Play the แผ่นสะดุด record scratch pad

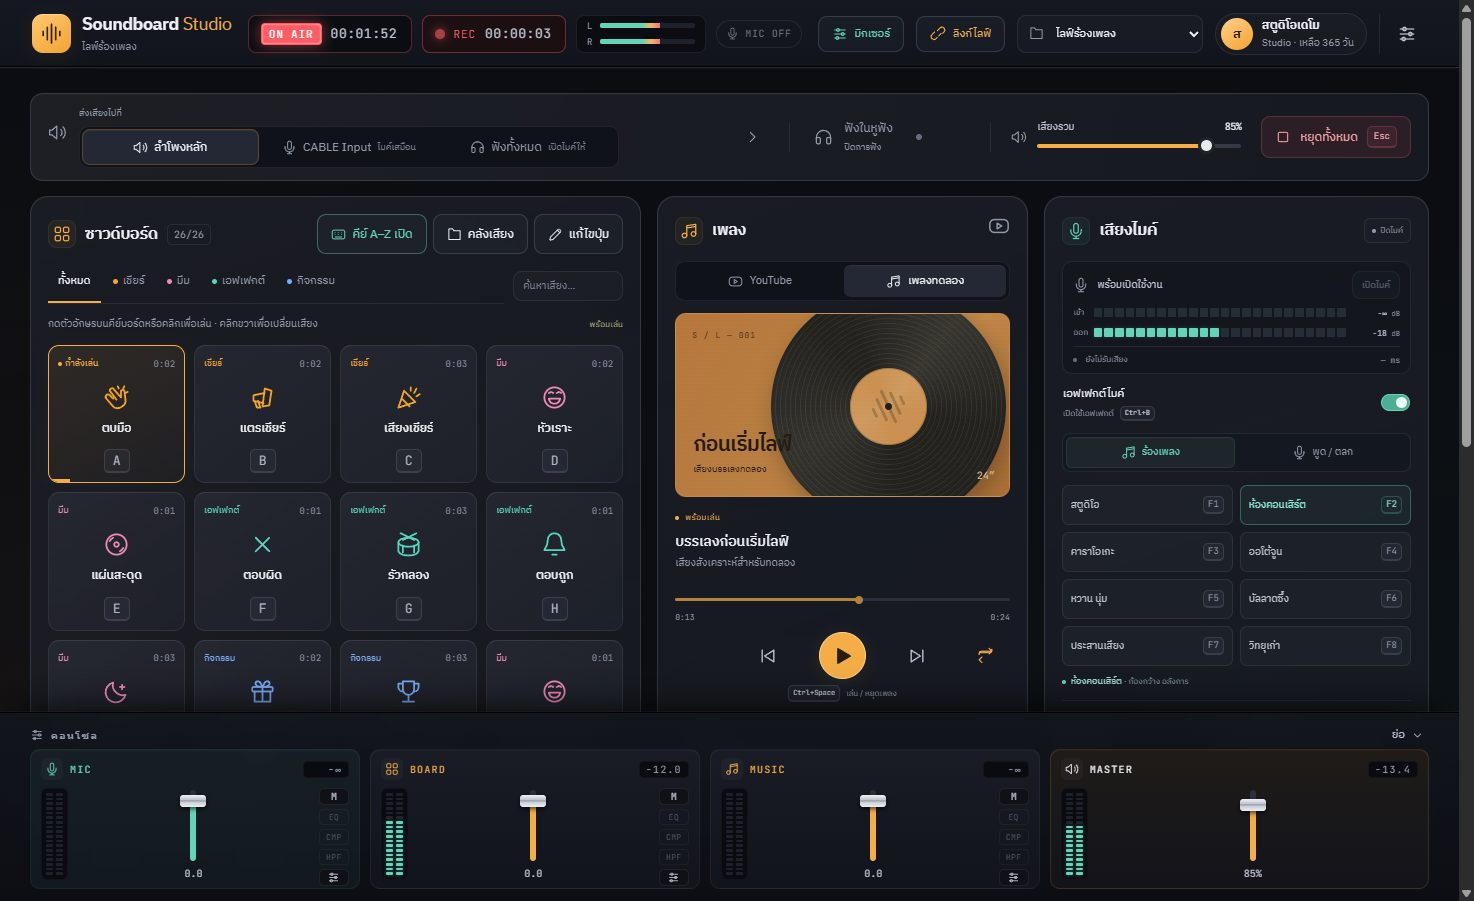117,561
